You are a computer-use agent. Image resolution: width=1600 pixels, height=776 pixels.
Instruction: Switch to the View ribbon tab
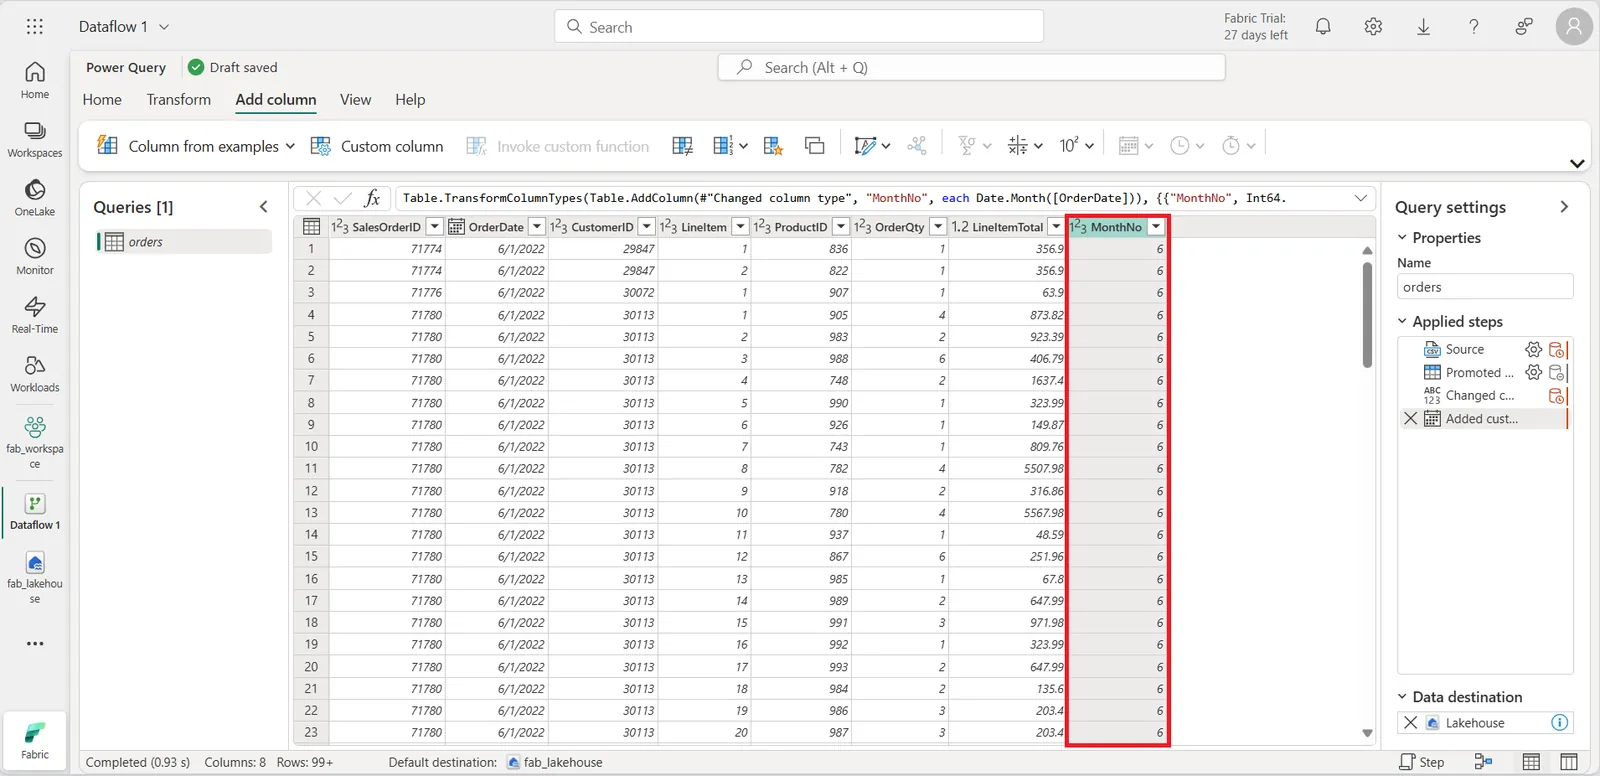(355, 99)
